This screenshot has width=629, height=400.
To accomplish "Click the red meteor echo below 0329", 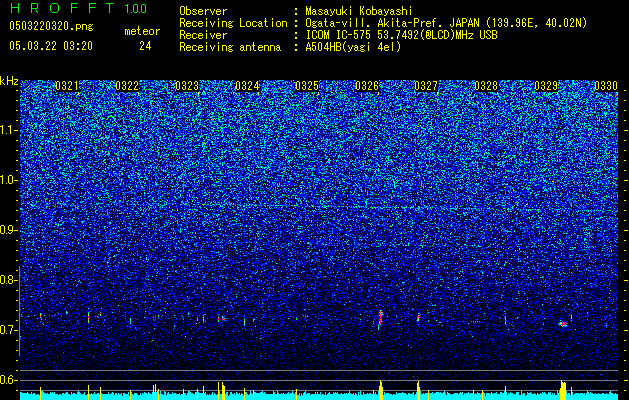I will tap(564, 323).
